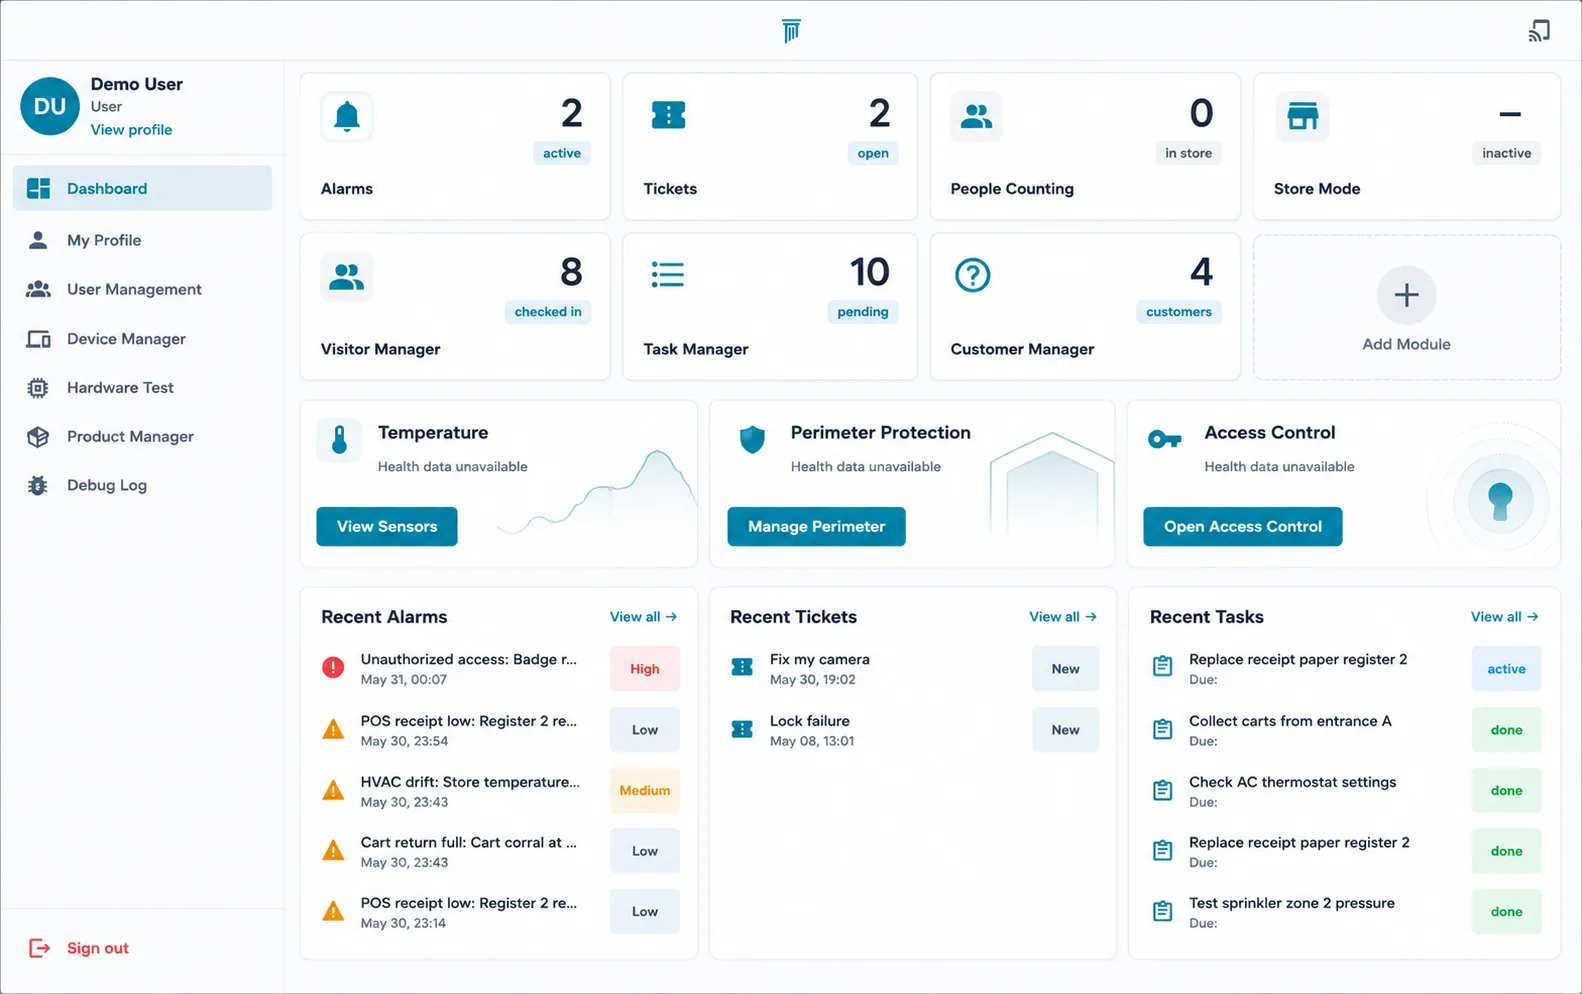Click the cast screen icon at top right
Viewport: 1582px width, 994px height.
1539,31
